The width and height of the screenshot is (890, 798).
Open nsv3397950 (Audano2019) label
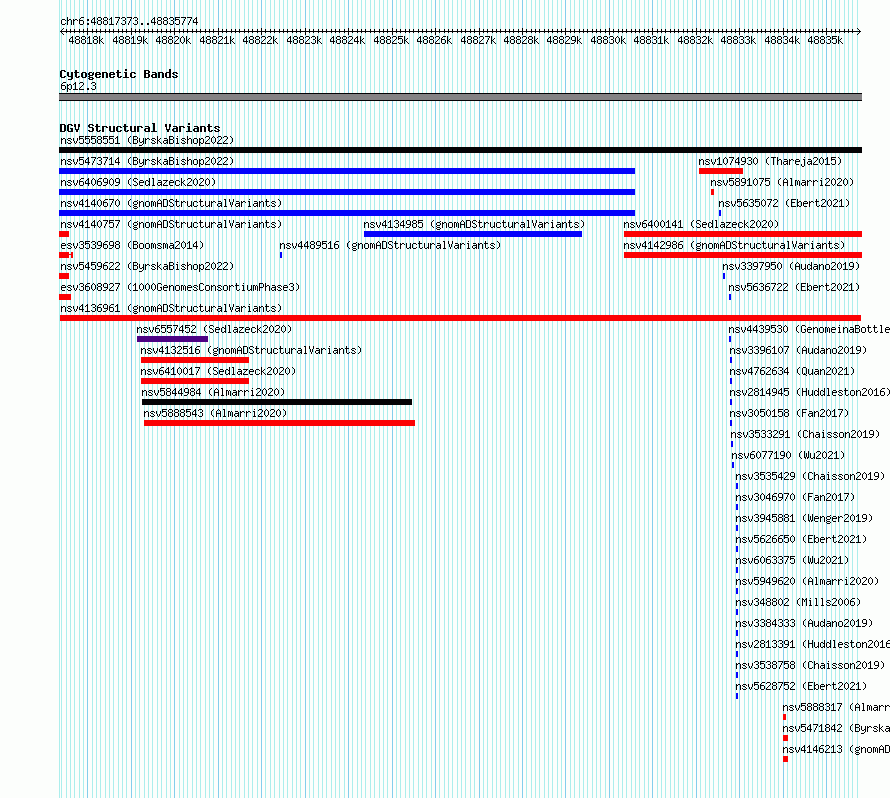(791, 266)
